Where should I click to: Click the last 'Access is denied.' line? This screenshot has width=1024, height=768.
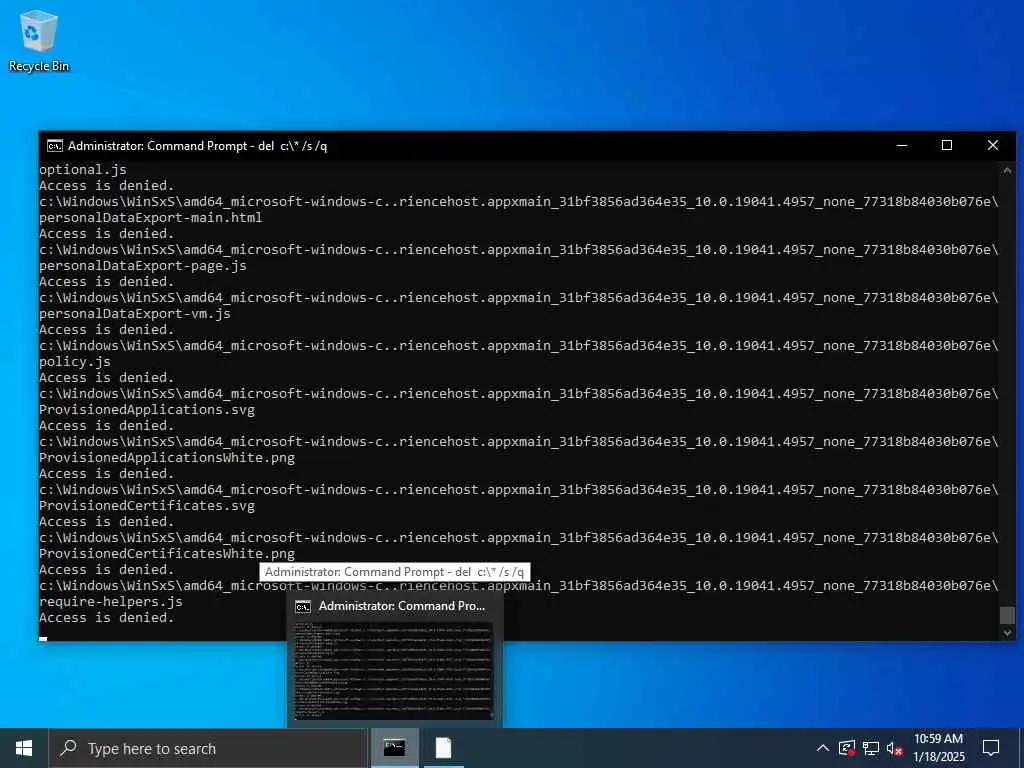[x=107, y=618]
